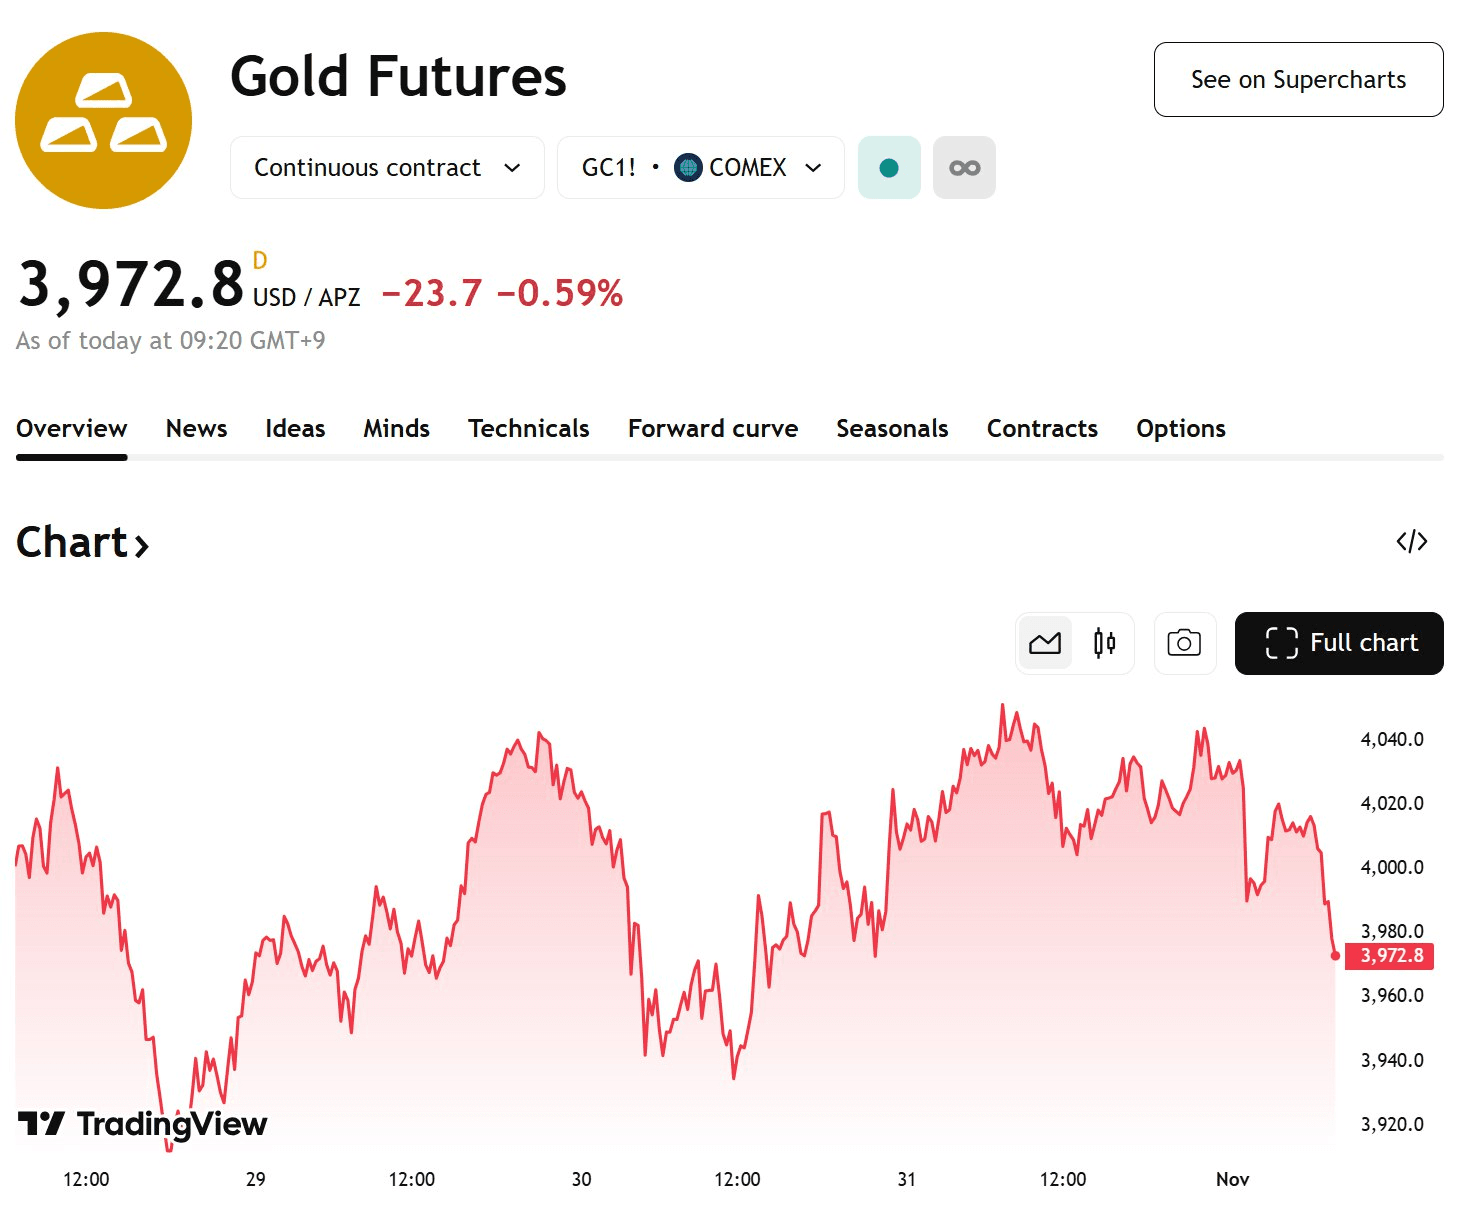Viewport: 1477px width, 1212px height.
Task: Click See on Supercharts button
Action: [1297, 80]
